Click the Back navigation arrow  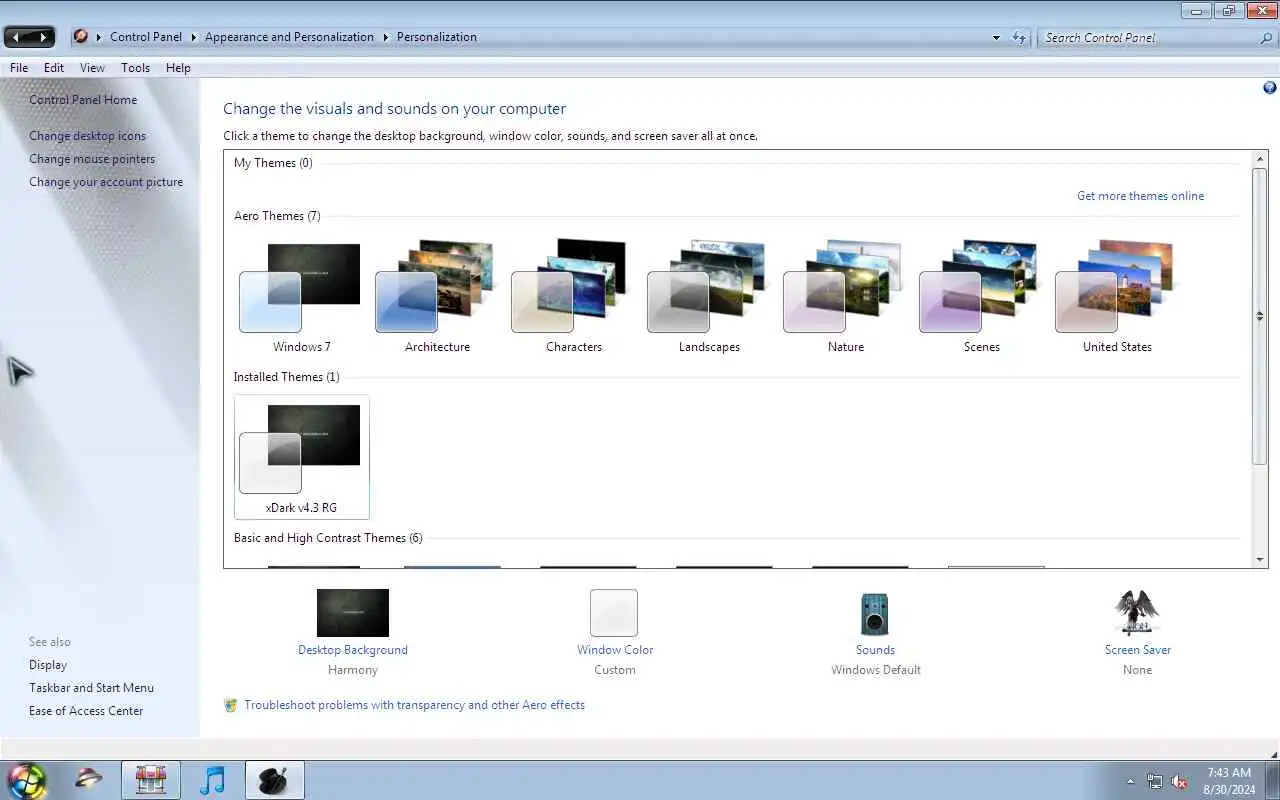click(17, 37)
